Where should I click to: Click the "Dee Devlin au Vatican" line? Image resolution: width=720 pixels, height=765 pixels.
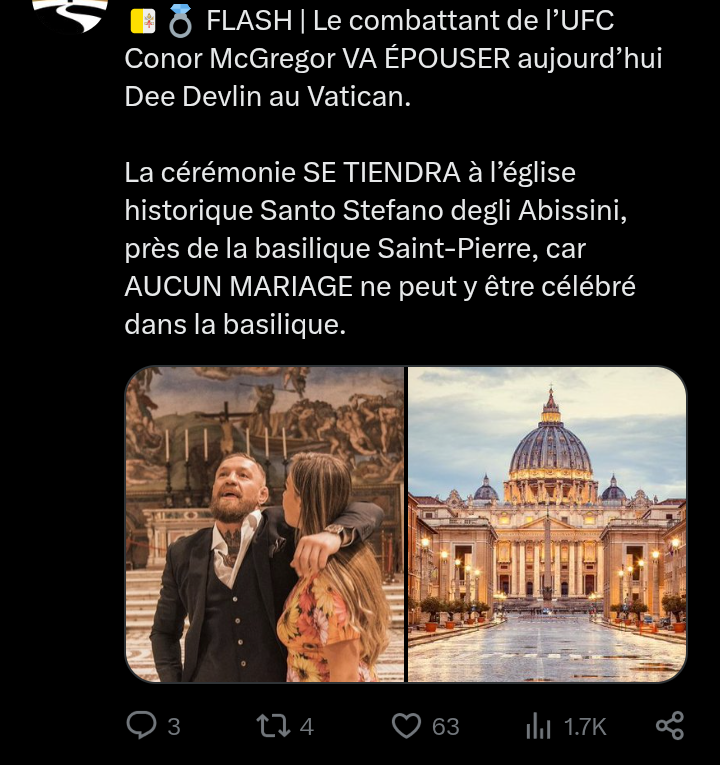tap(267, 98)
